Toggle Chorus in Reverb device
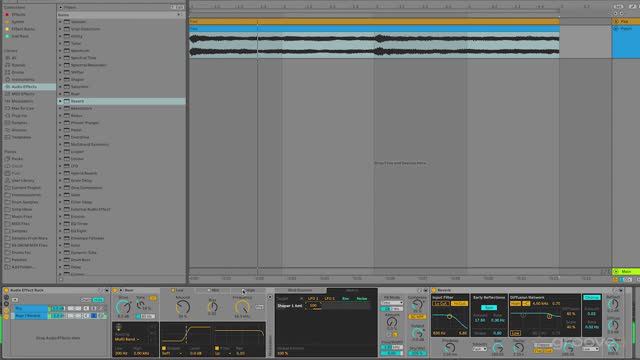Screen dimensions: 640x360 coord(591,298)
